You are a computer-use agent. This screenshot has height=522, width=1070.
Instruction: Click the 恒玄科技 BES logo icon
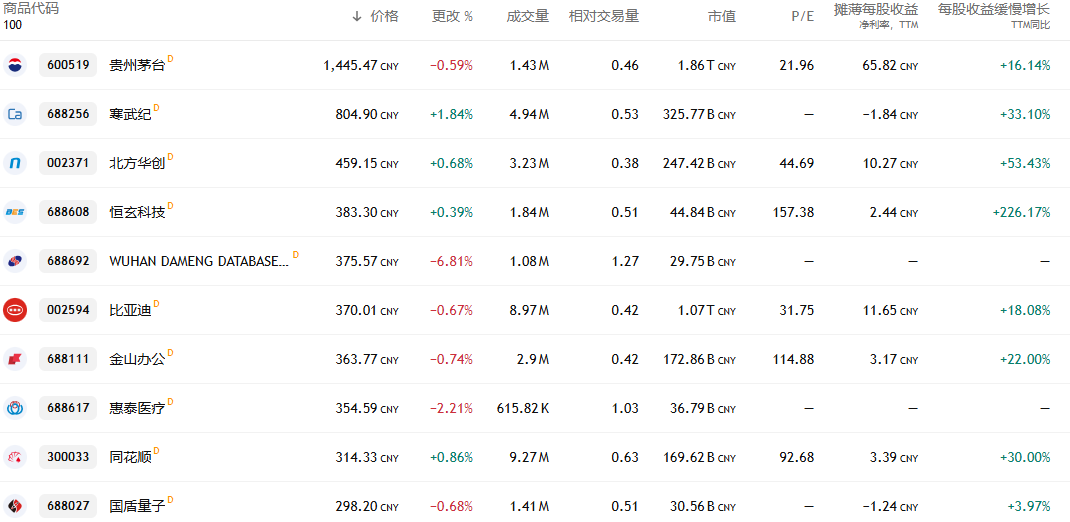tap(14, 212)
